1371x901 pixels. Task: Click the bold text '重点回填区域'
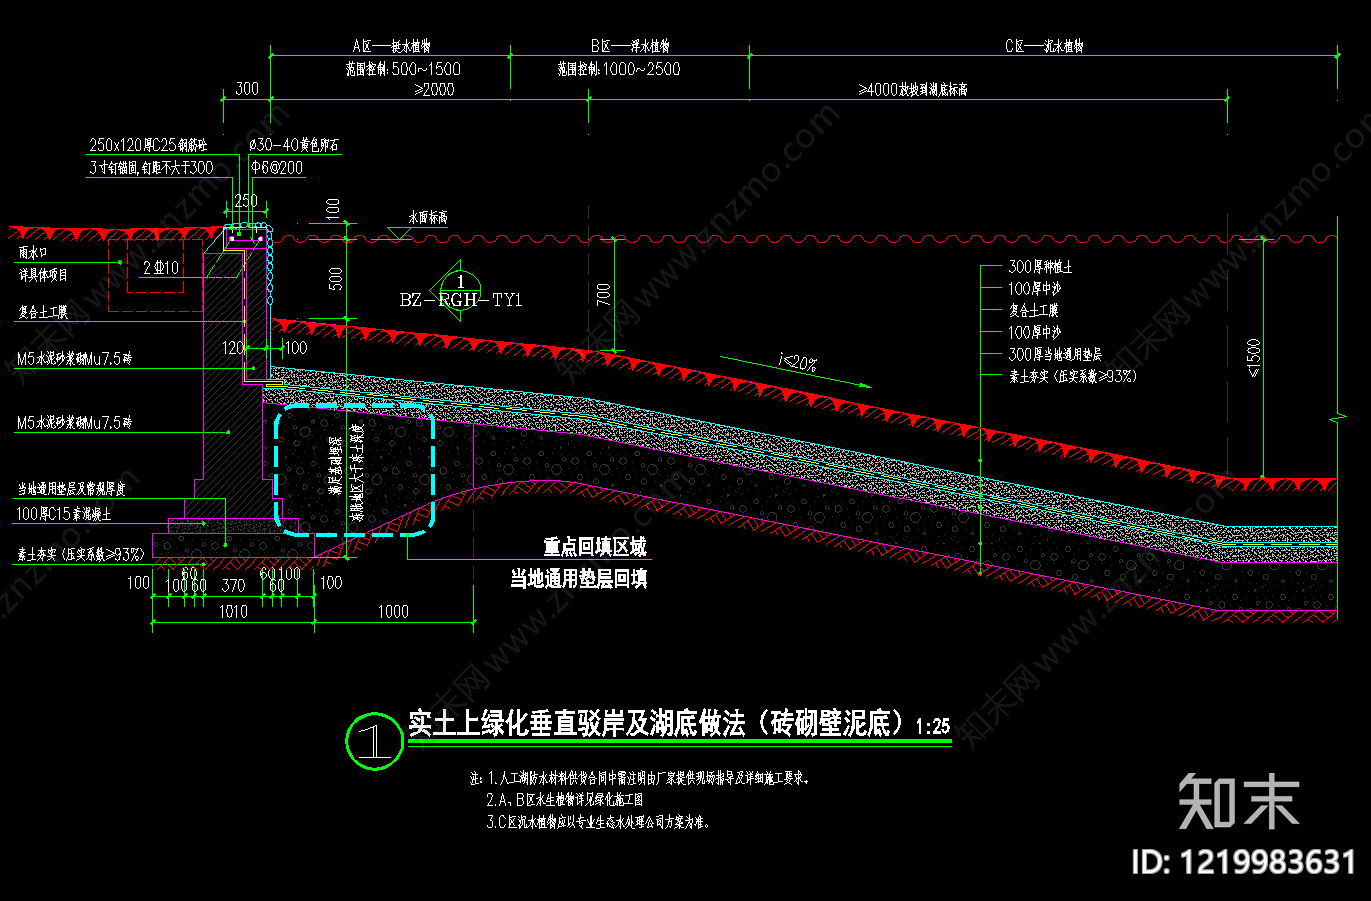point(595,547)
